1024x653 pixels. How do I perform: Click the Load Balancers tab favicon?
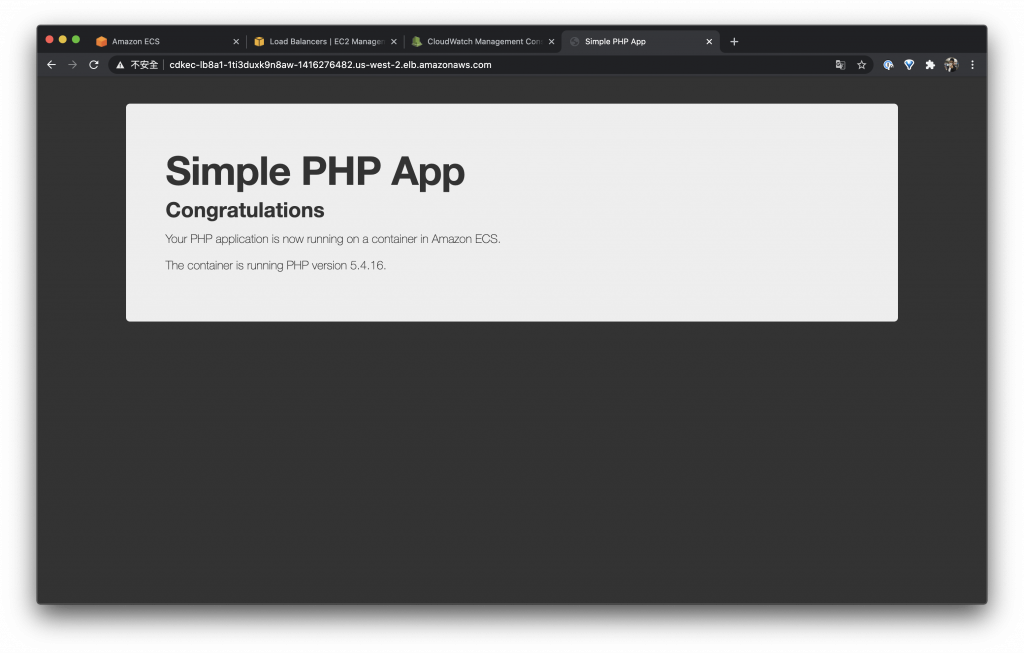tap(259, 41)
